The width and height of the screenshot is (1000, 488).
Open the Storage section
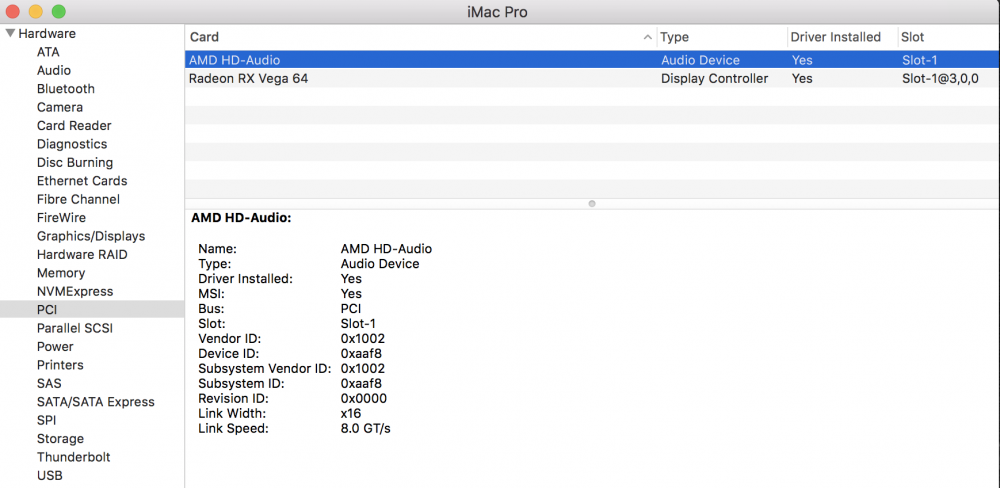point(61,439)
